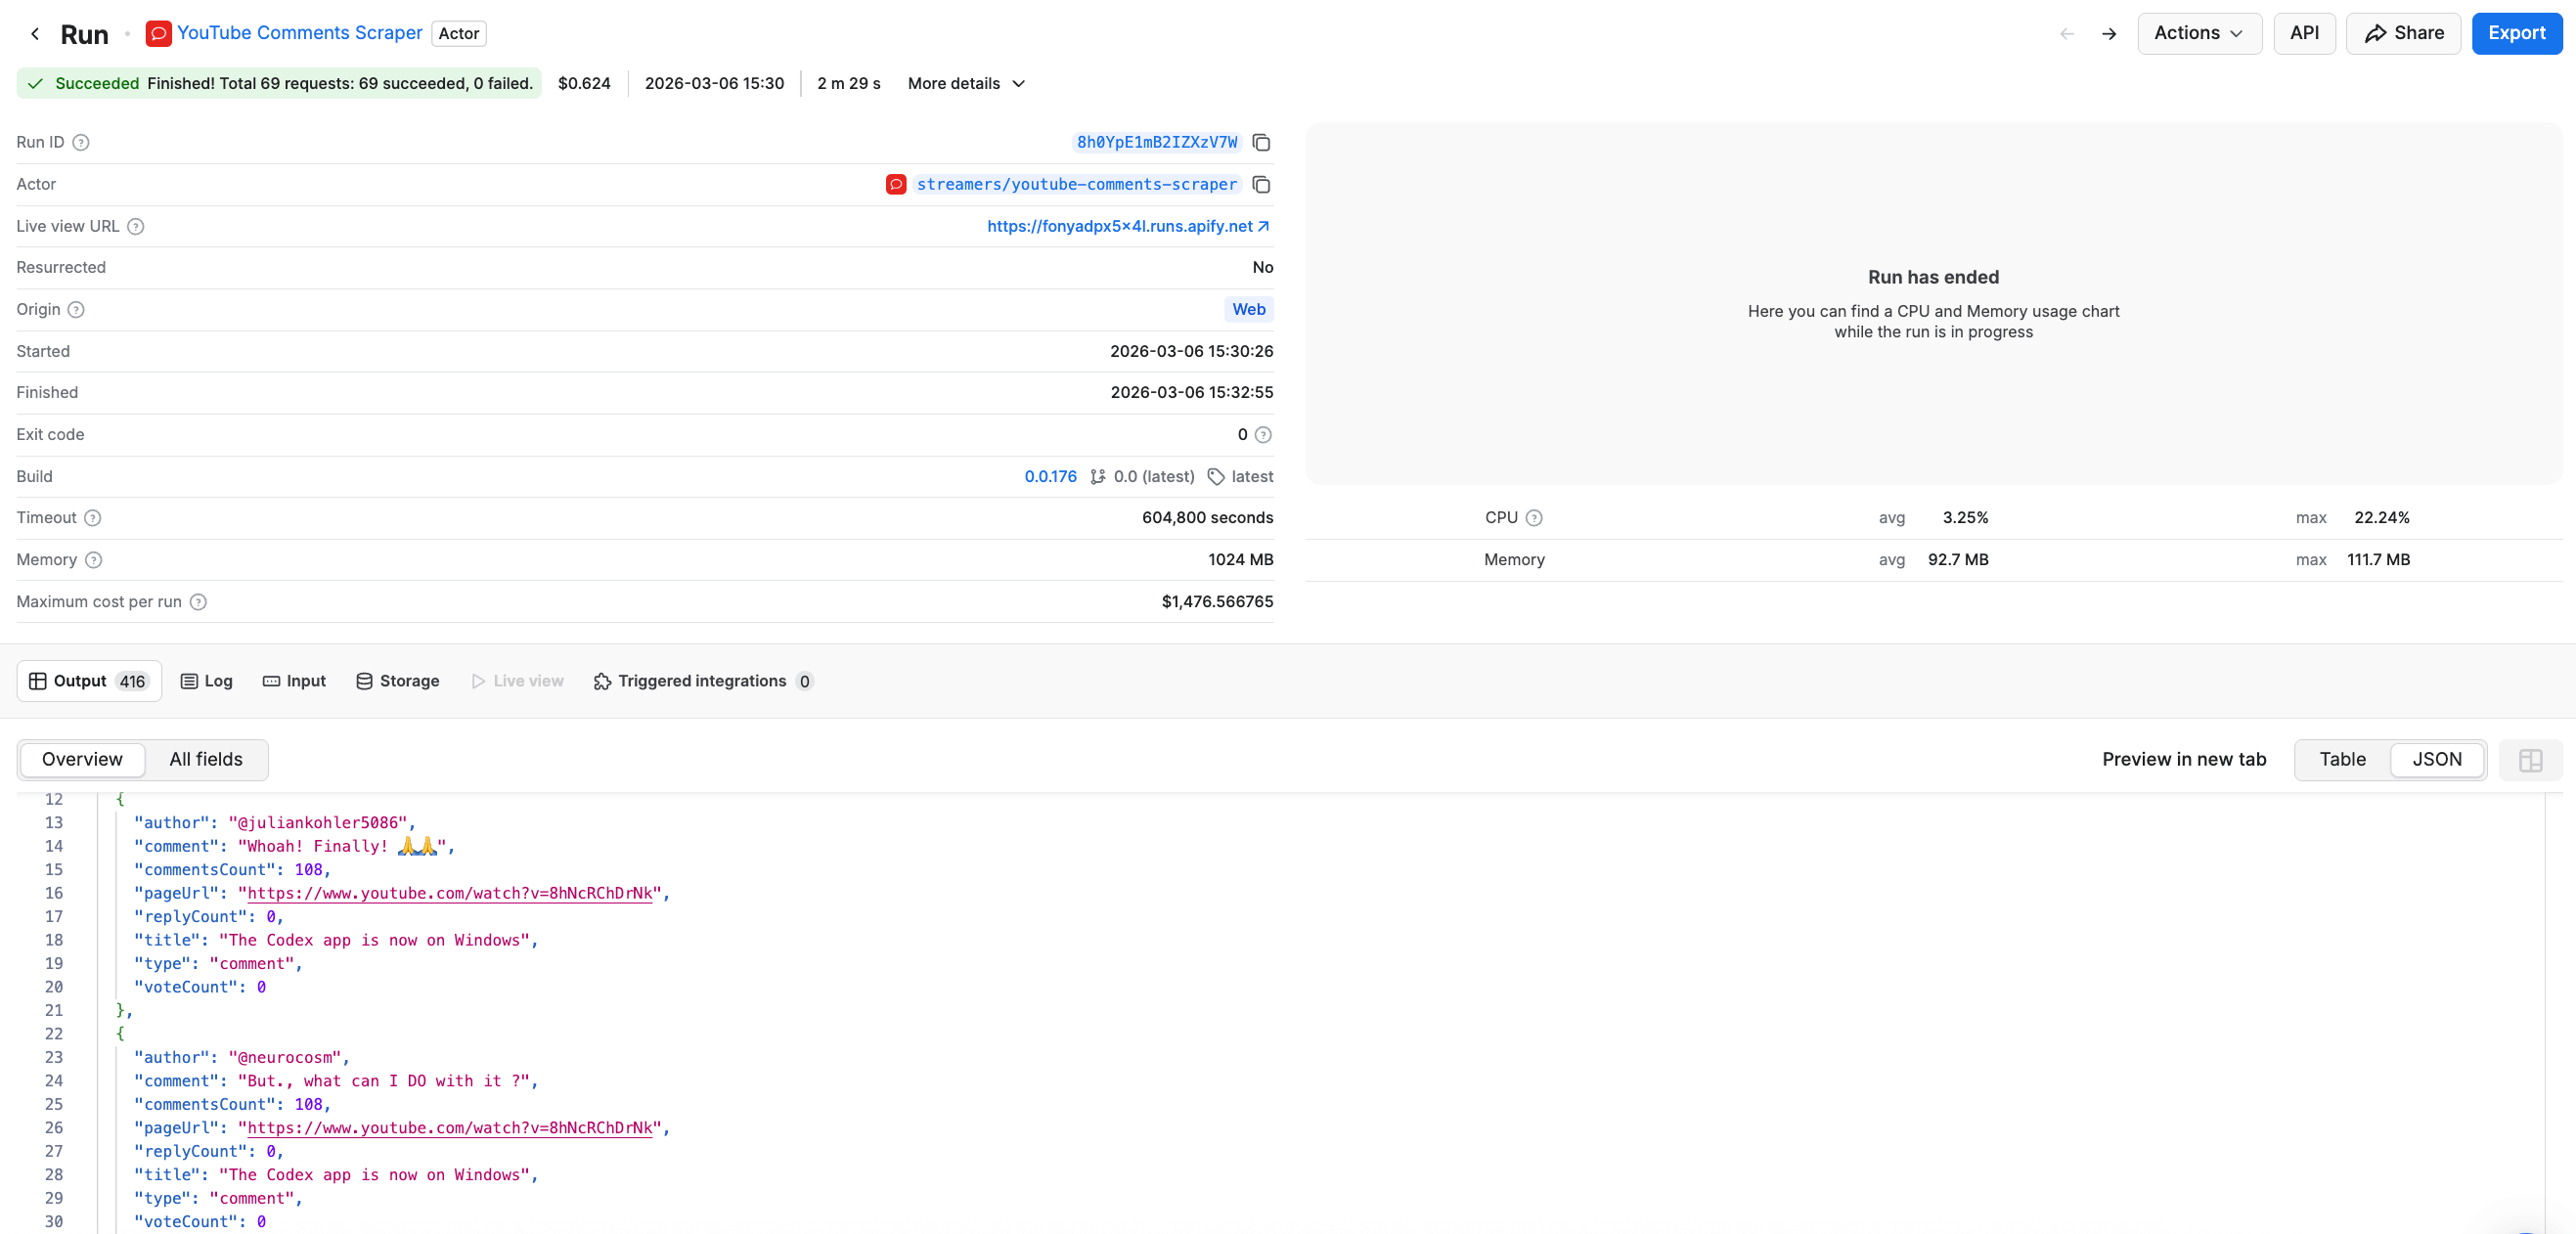Screen dimensions: 2576x1234
Task: Switch to the All fields view
Action: [205, 759]
